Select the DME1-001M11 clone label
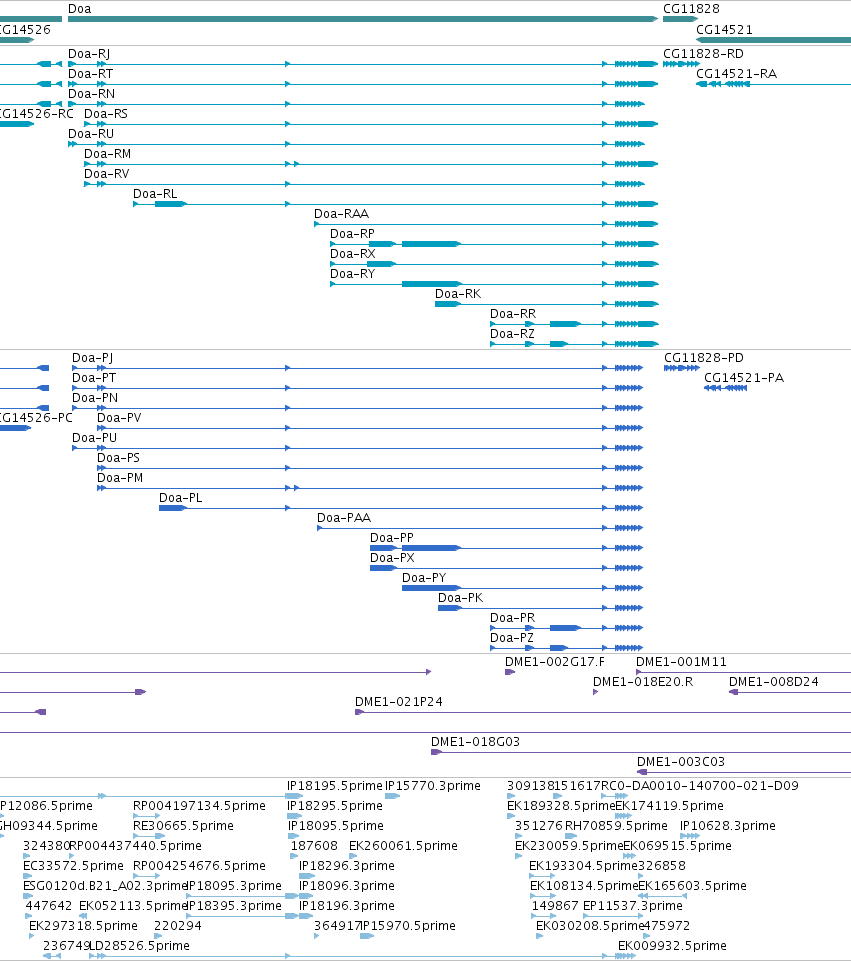The height and width of the screenshot is (961, 851). [681, 662]
